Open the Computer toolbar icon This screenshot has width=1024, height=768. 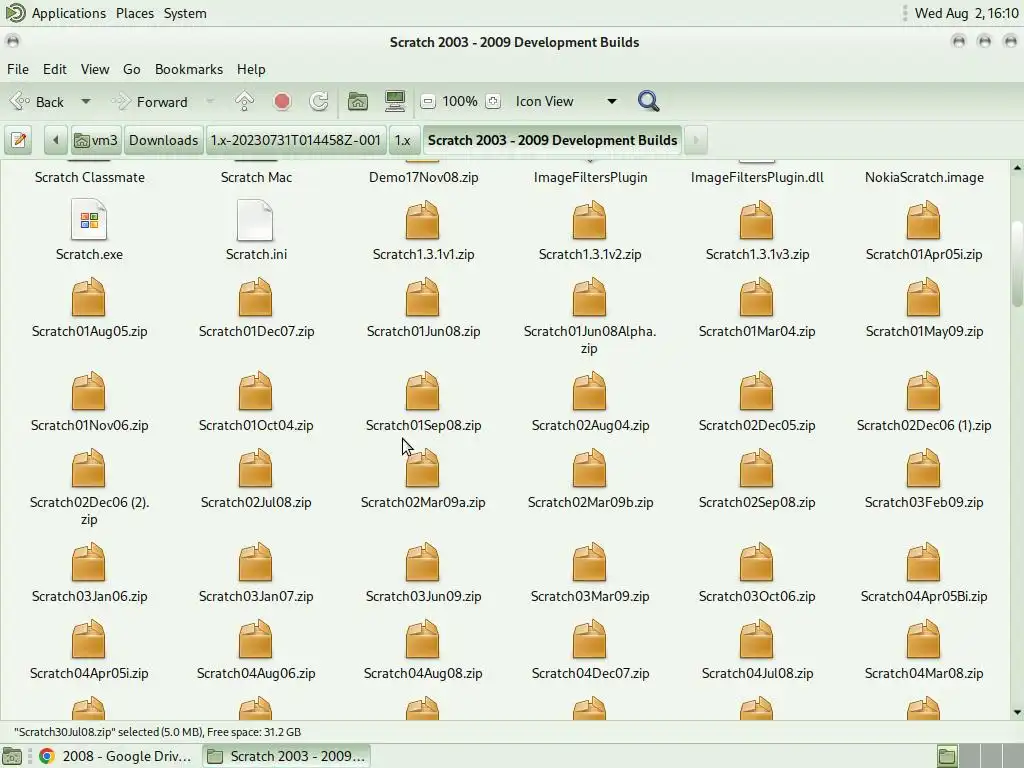(395, 101)
